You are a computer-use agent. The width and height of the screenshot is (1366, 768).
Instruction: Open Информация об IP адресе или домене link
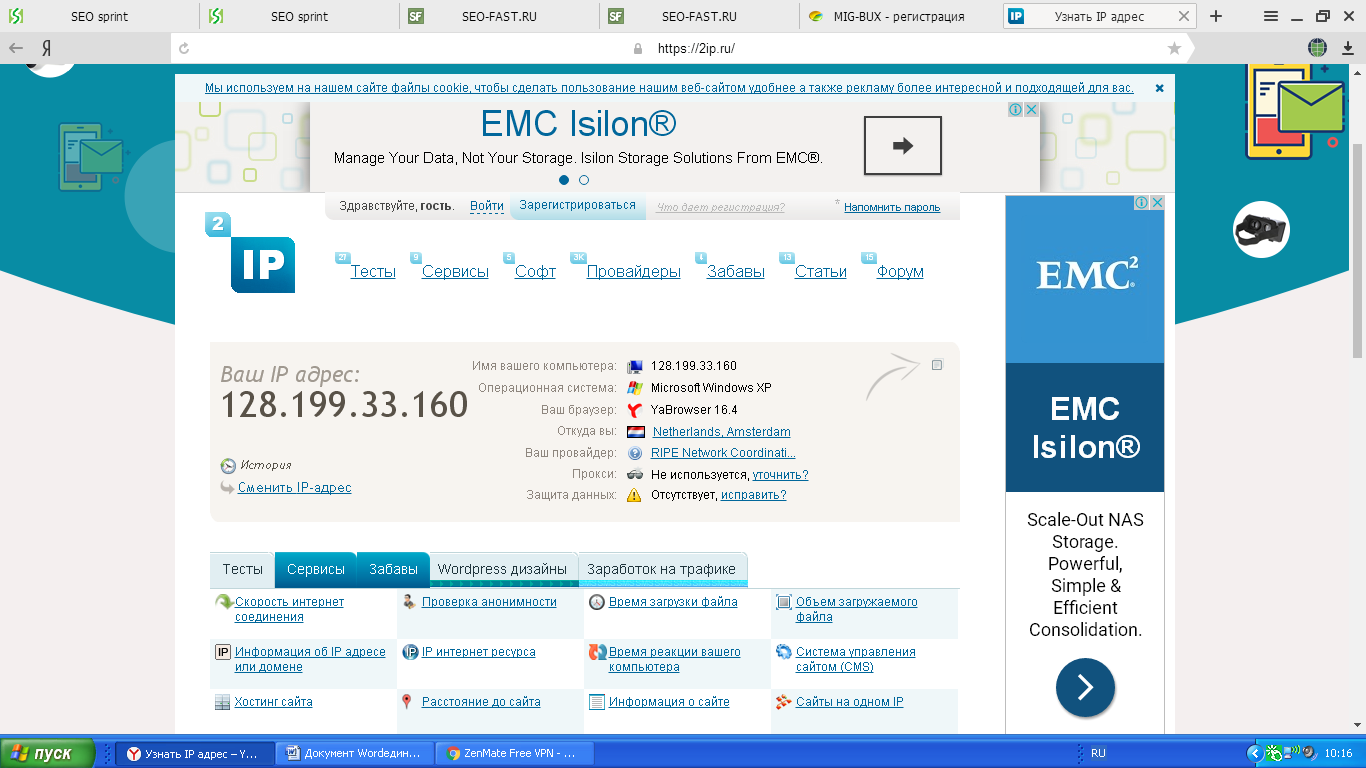click(310, 659)
